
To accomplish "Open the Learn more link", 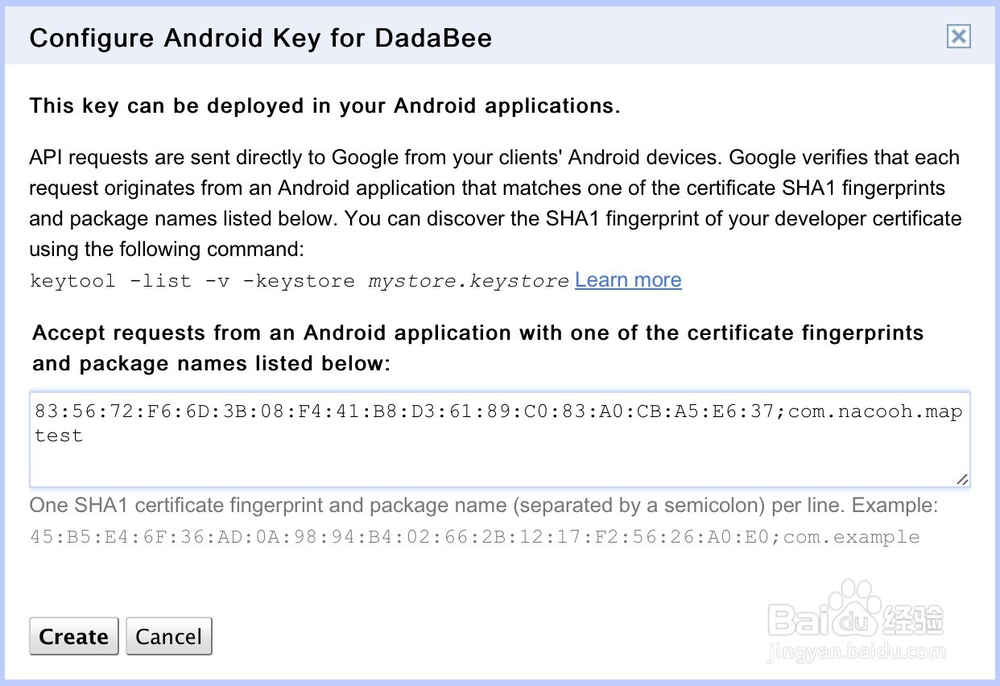I will point(628,280).
